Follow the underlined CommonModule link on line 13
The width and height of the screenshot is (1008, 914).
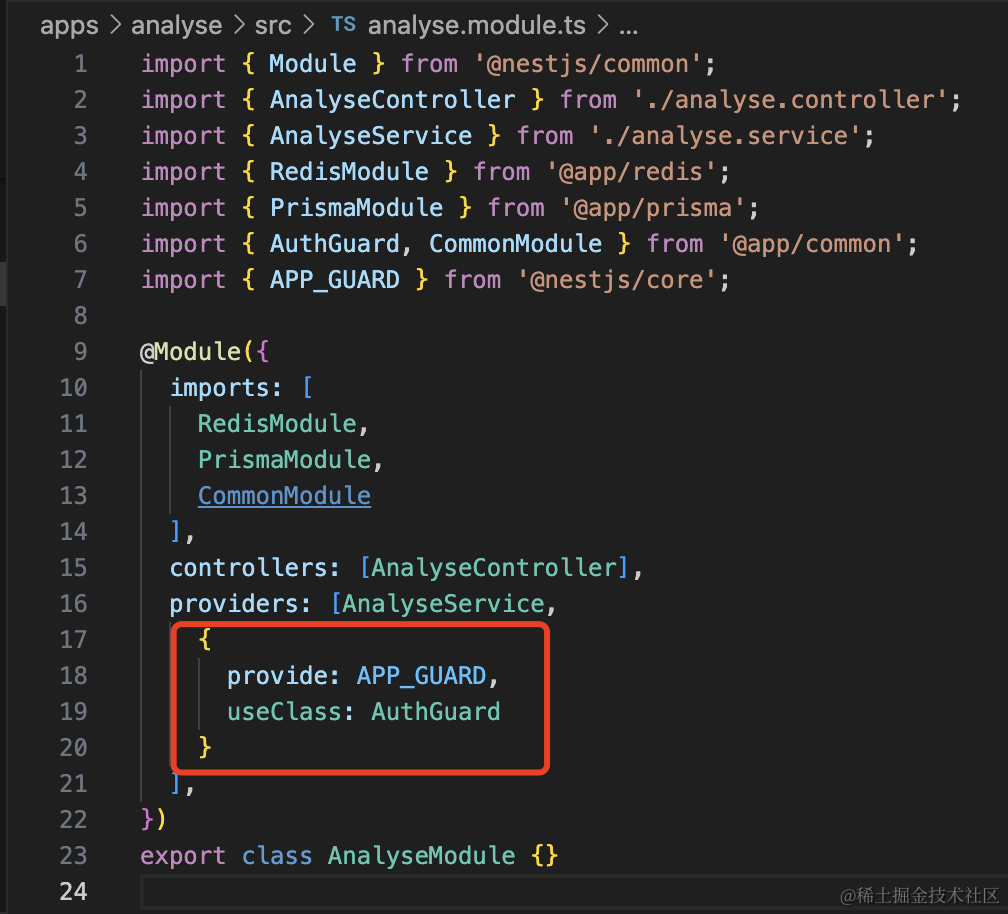tap(284, 495)
